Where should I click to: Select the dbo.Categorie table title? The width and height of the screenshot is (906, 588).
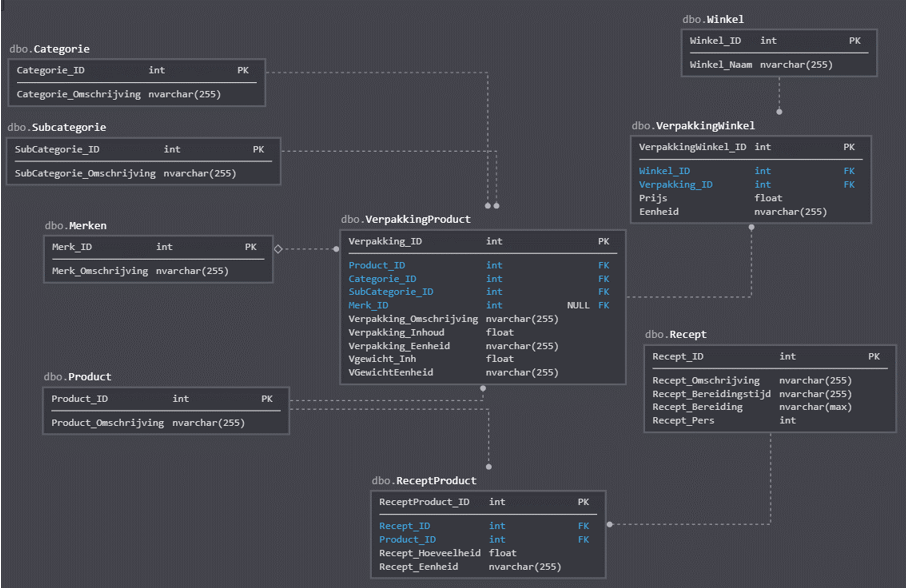[x=50, y=49]
